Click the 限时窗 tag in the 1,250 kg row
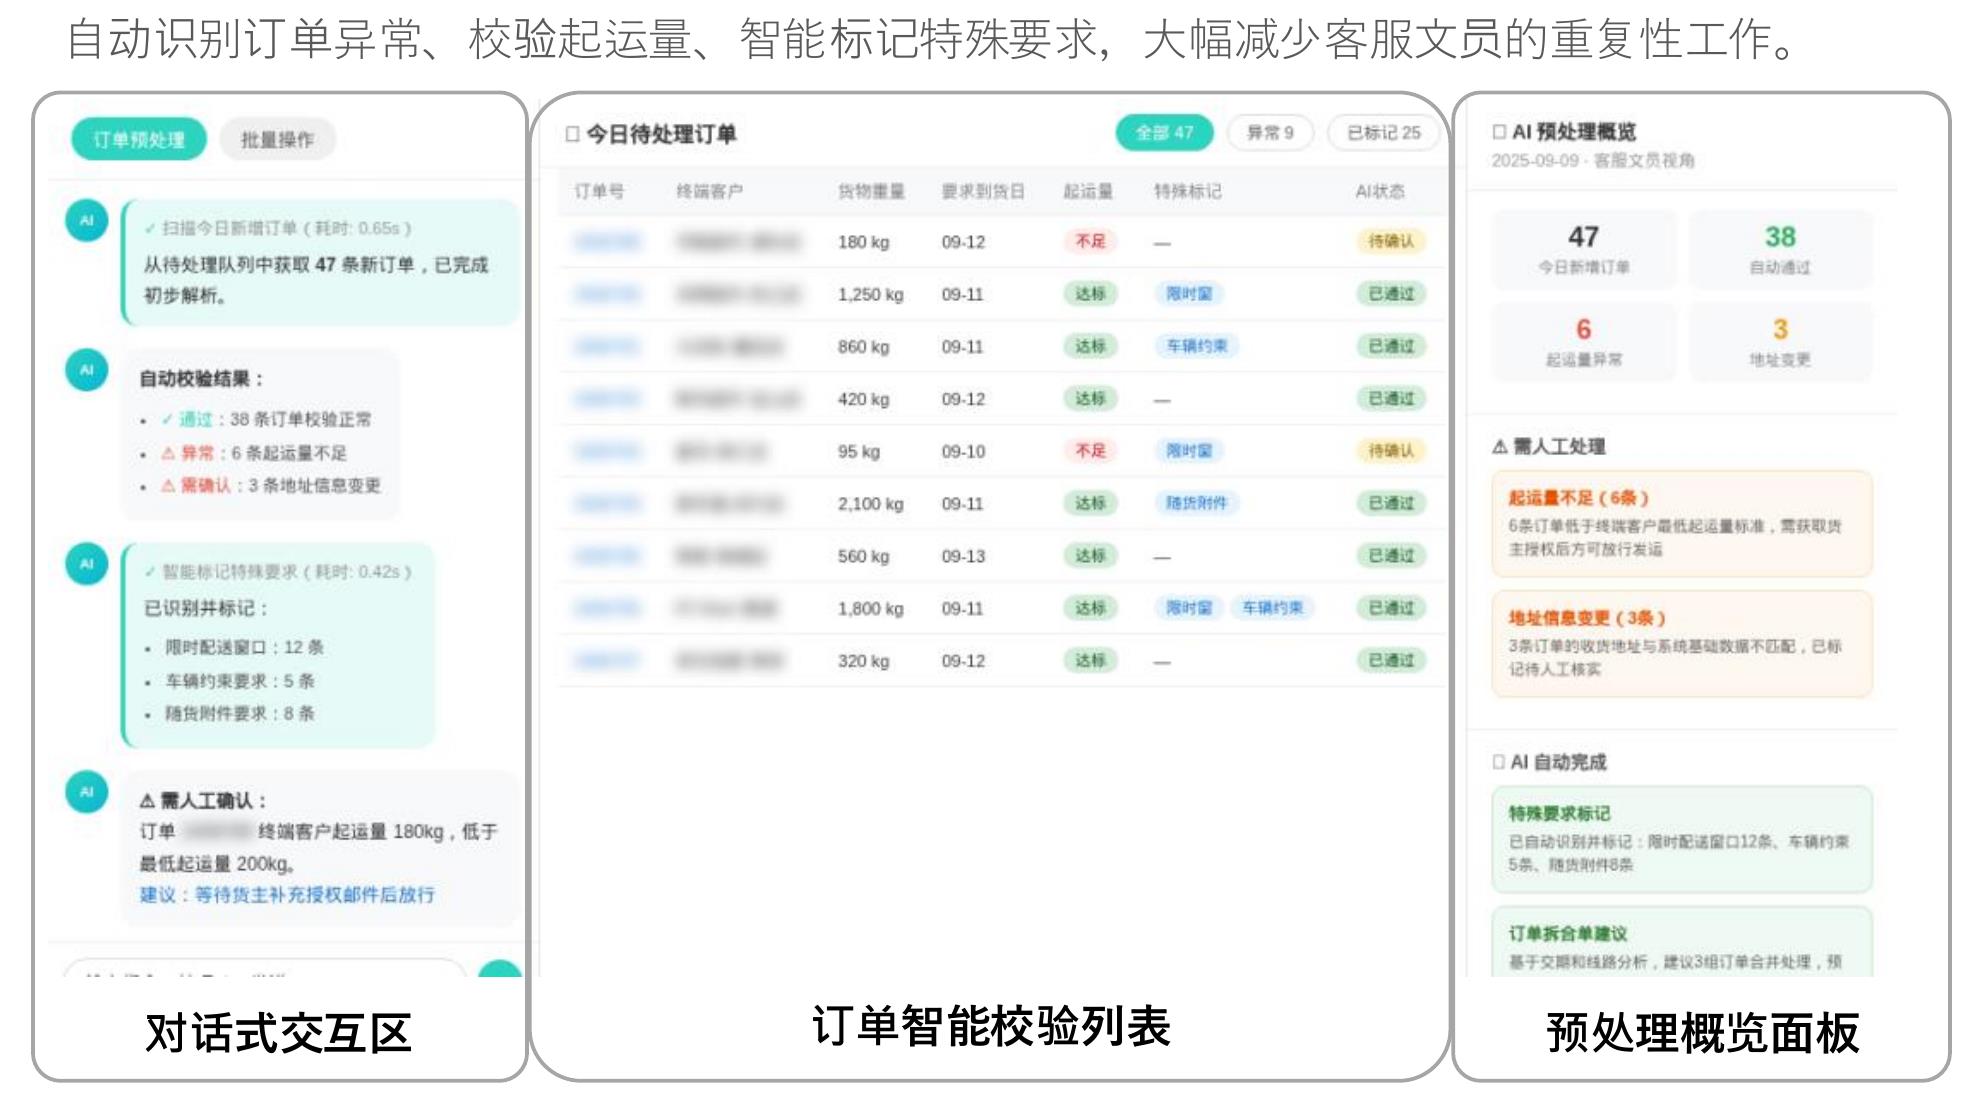This screenshot has width=1970, height=1095. 1189,293
